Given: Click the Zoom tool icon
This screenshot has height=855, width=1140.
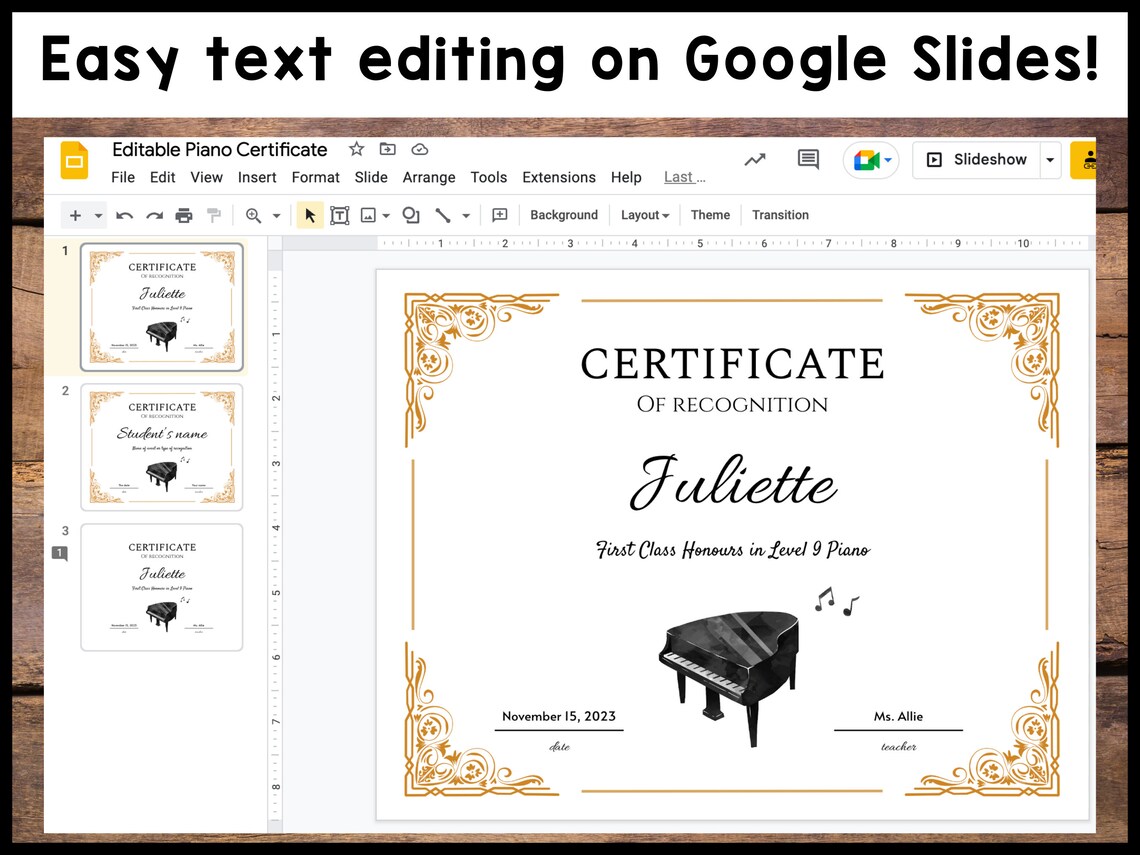Looking at the screenshot, I should coord(254,214).
